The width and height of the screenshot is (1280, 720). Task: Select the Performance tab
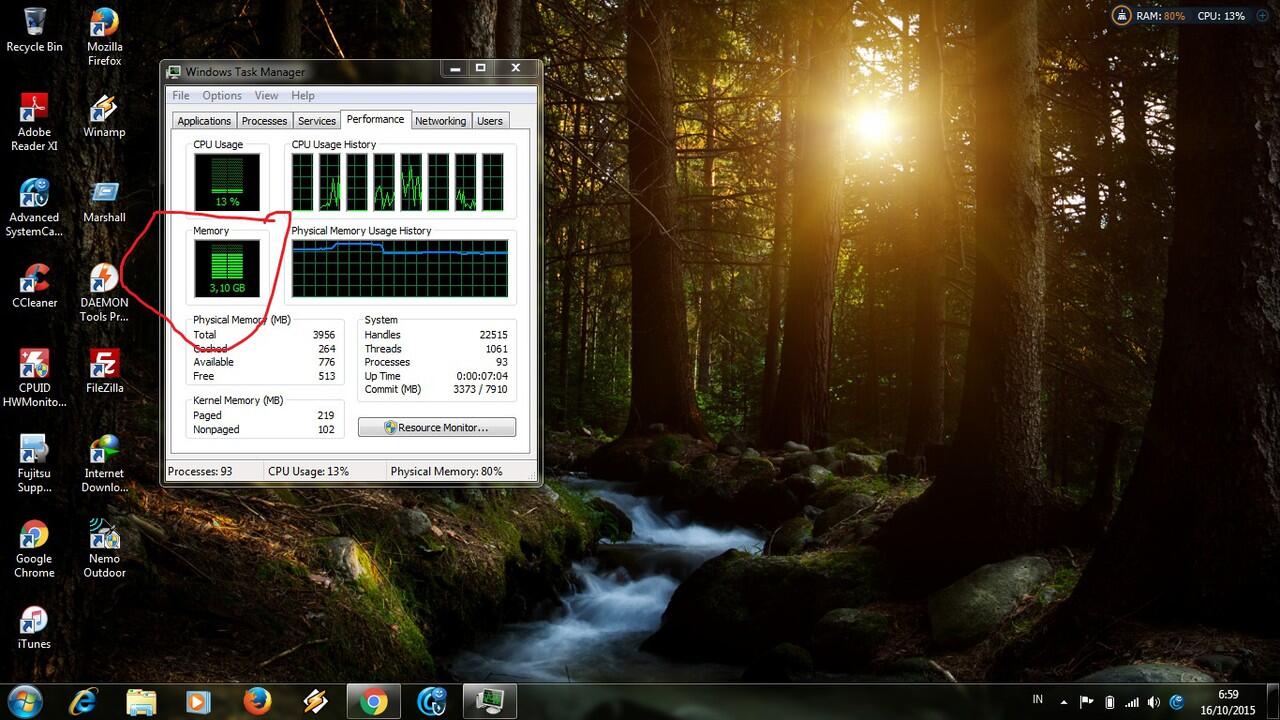tap(376, 119)
